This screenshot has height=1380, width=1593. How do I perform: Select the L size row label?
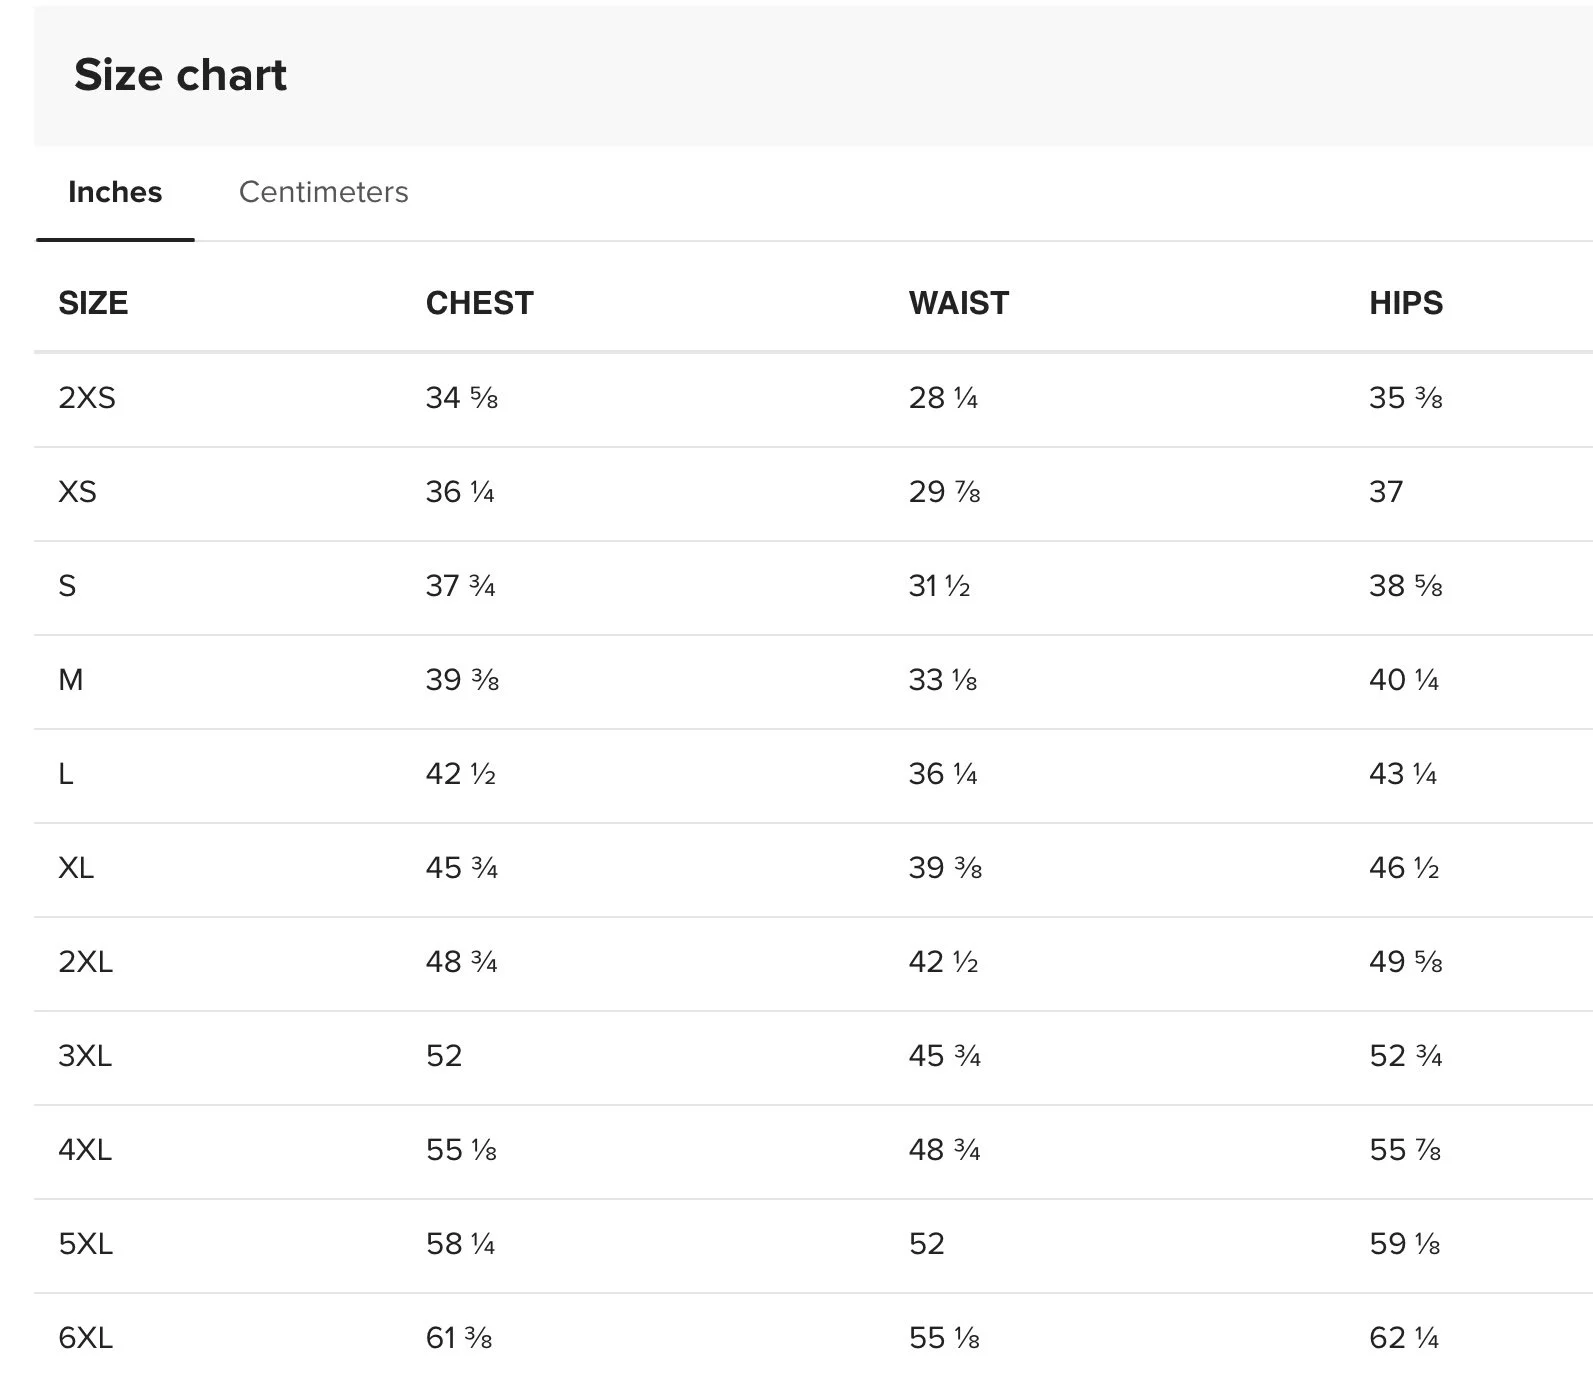(66, 774)
